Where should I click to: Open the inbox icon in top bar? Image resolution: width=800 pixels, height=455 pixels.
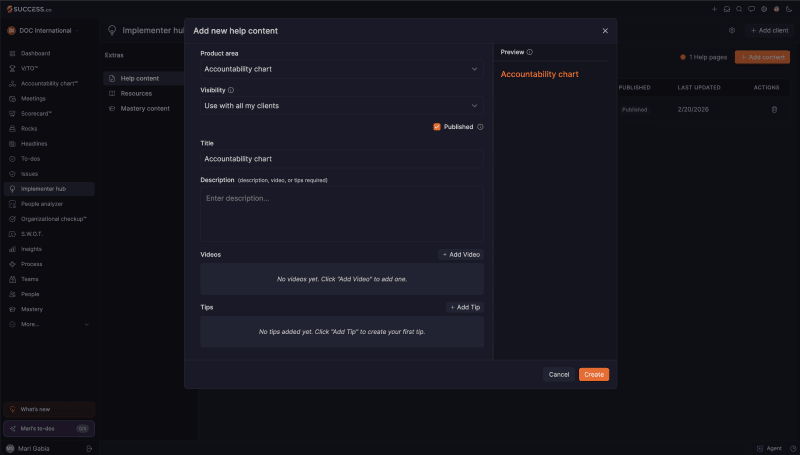[727, 9]
